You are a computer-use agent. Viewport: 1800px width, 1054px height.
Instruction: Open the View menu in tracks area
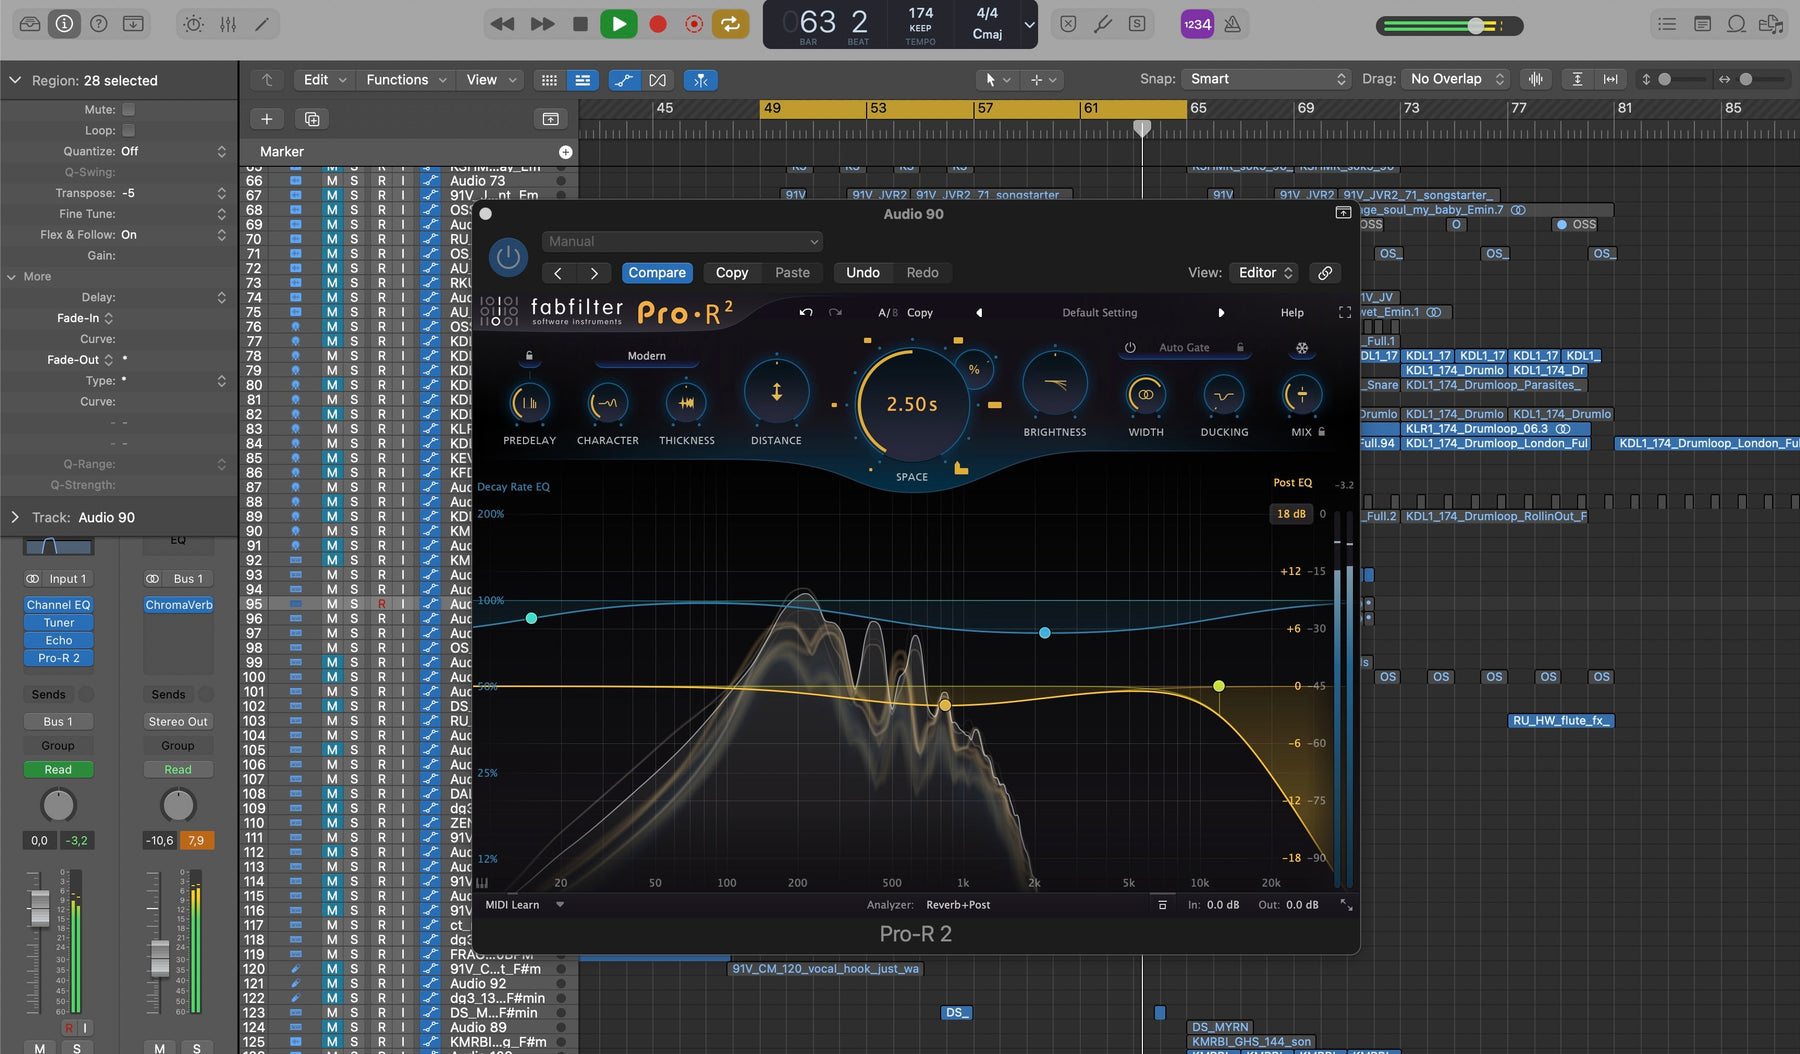tap(491, 80)
